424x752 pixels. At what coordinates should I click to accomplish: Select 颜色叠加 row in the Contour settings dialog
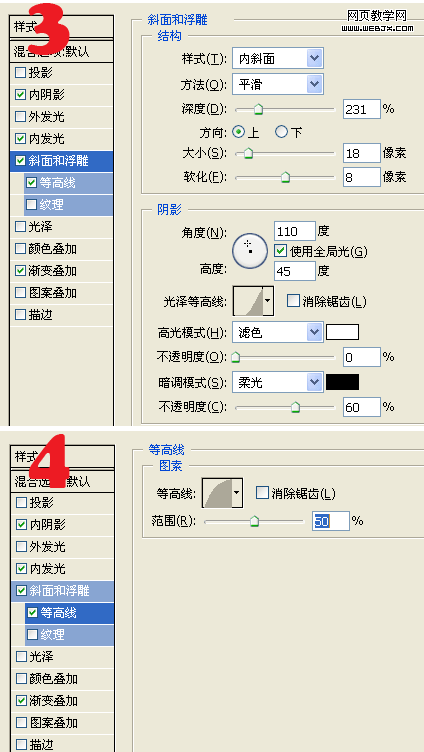62,679
